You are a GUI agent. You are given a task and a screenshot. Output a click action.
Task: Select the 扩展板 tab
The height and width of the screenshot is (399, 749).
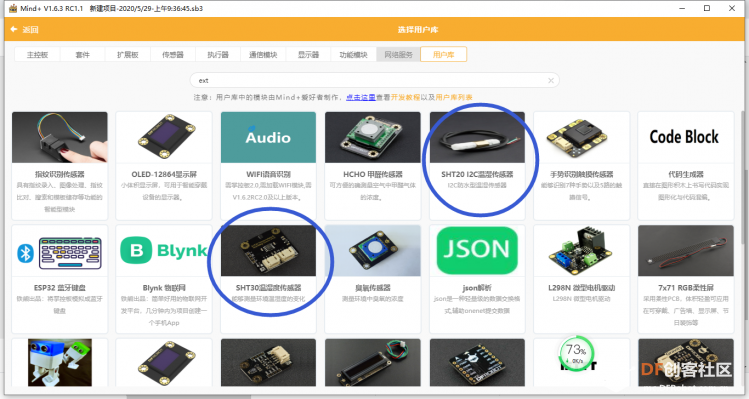coord(128,54)
